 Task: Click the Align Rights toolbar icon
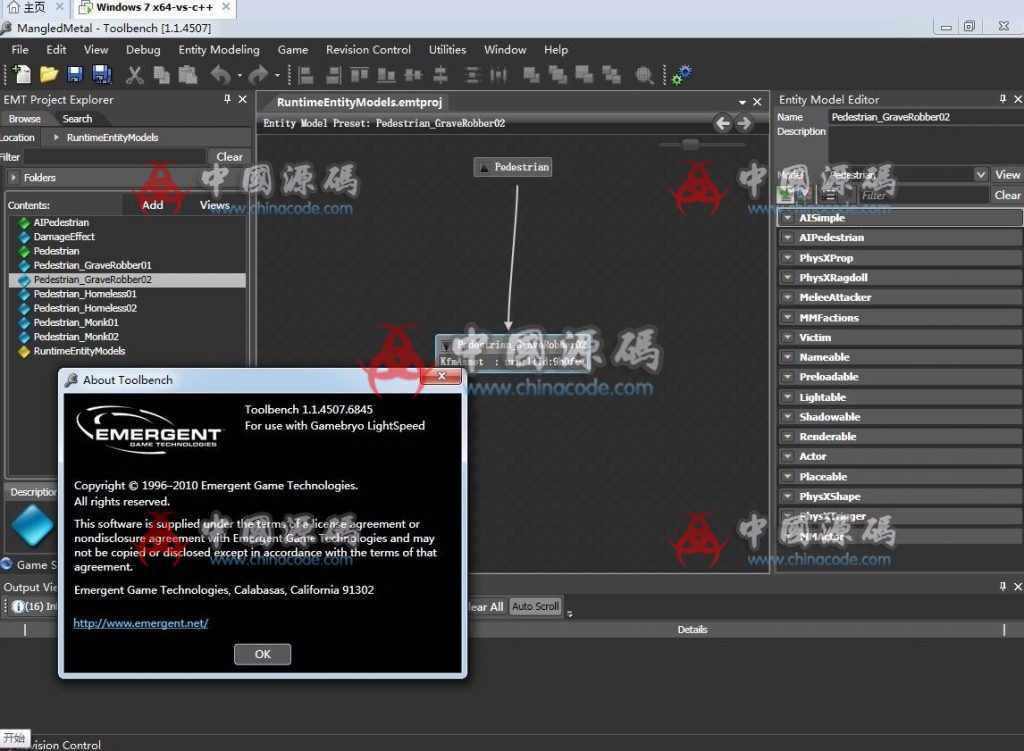(334, 76)
